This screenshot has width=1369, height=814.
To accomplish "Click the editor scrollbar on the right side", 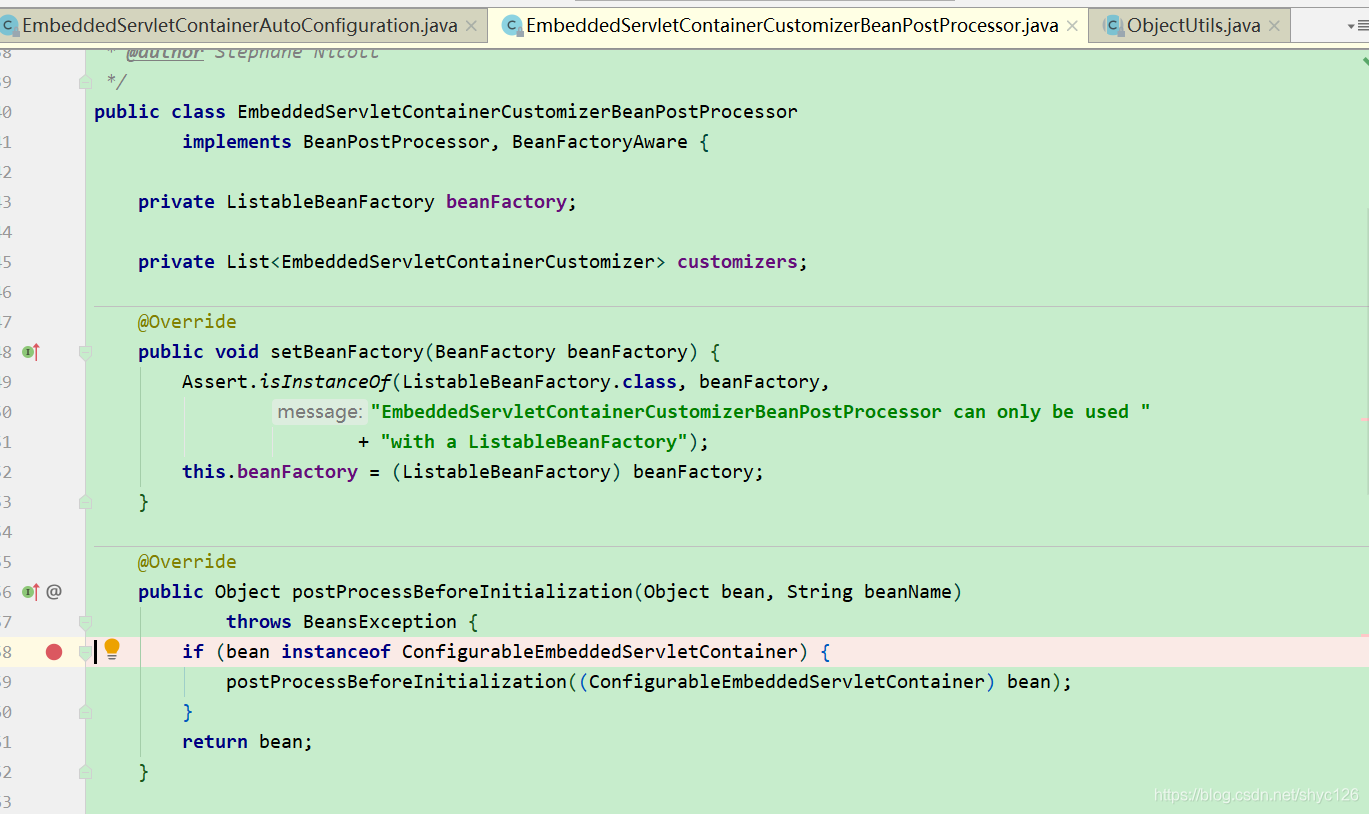I will coord(1363,400).
